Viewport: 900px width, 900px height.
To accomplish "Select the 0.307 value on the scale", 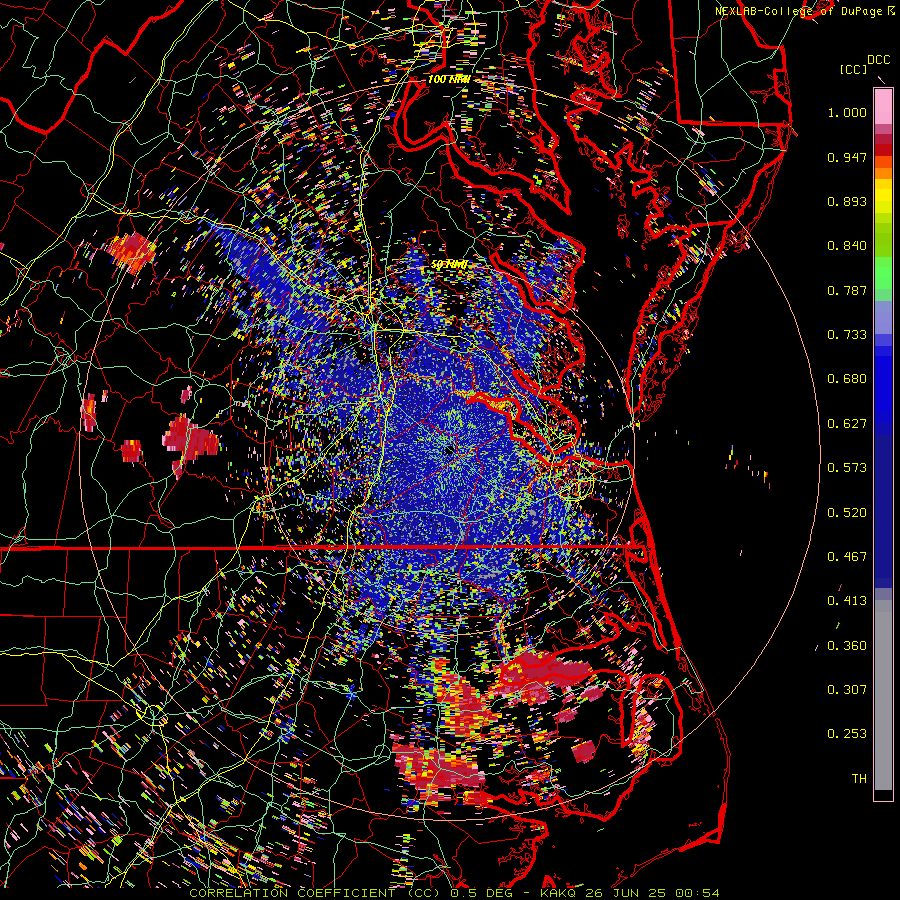I will (847, 690).
